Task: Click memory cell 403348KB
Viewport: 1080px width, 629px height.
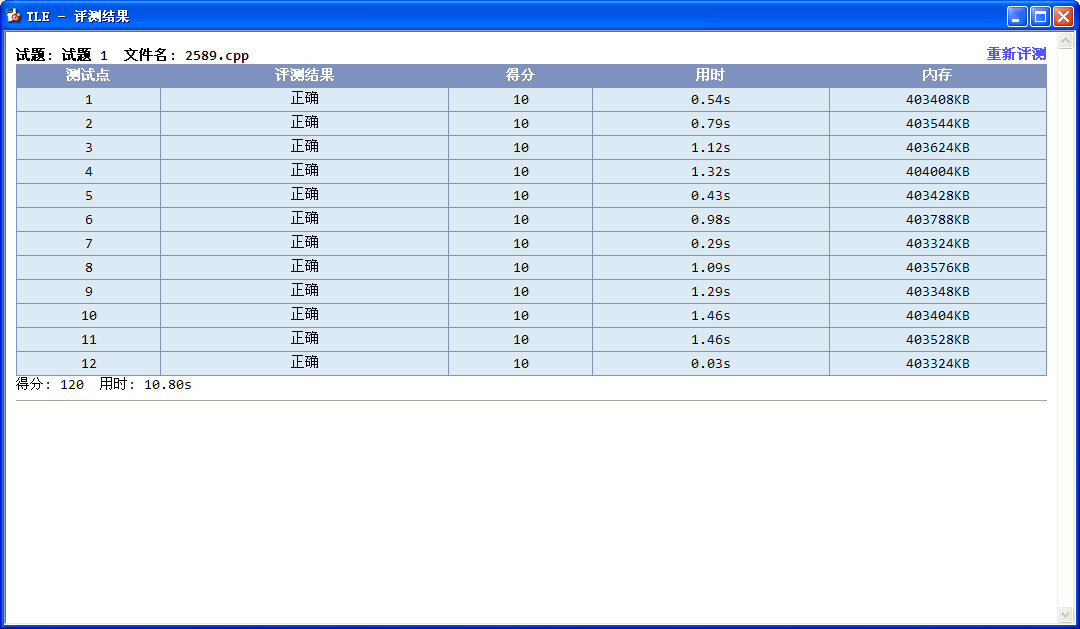Action: pos(937,292)
